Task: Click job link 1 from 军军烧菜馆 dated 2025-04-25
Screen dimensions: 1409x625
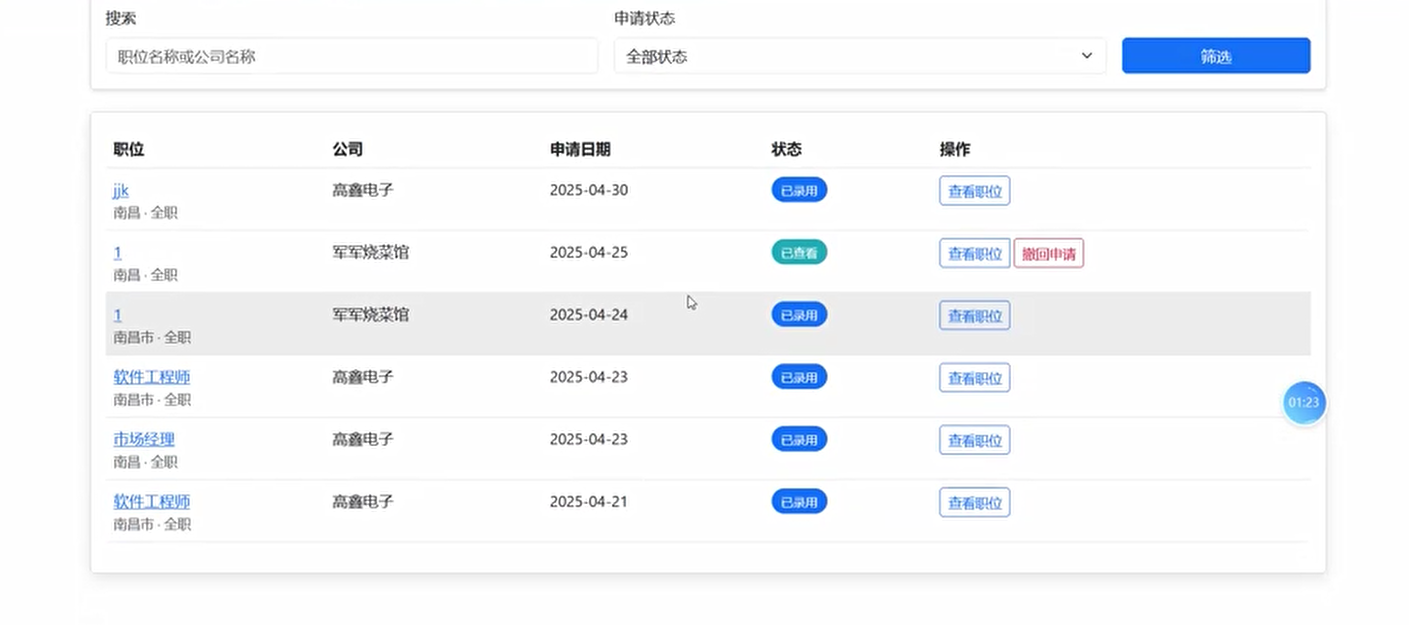Action: [x=117, y=252]
